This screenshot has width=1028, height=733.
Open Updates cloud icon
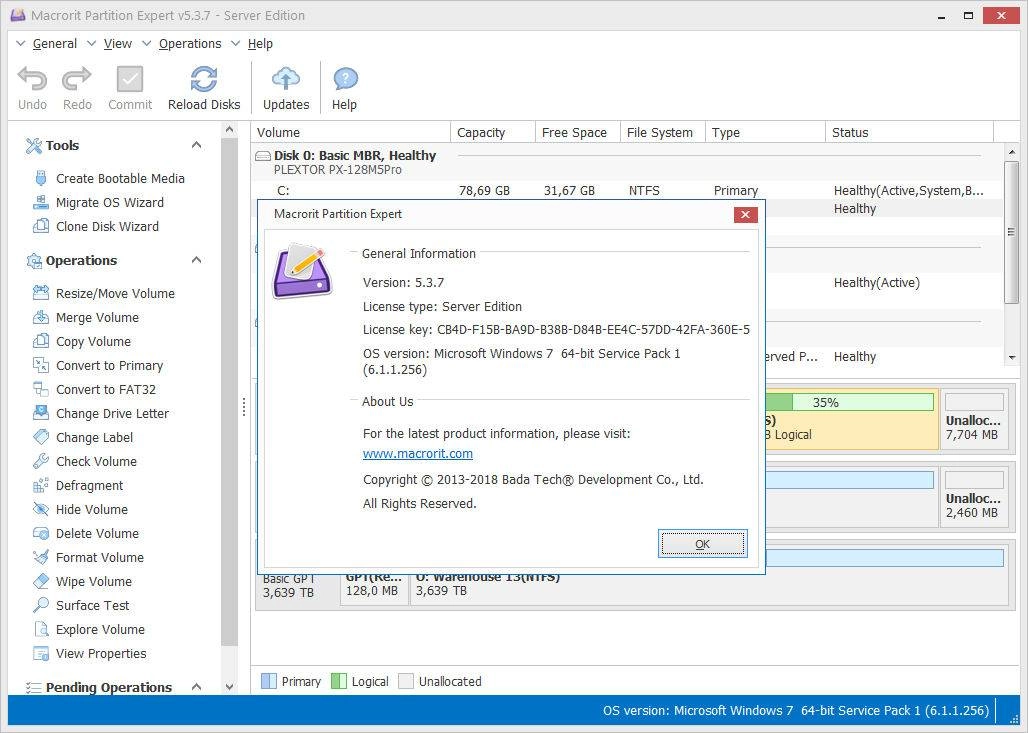[x=286, y=79]
